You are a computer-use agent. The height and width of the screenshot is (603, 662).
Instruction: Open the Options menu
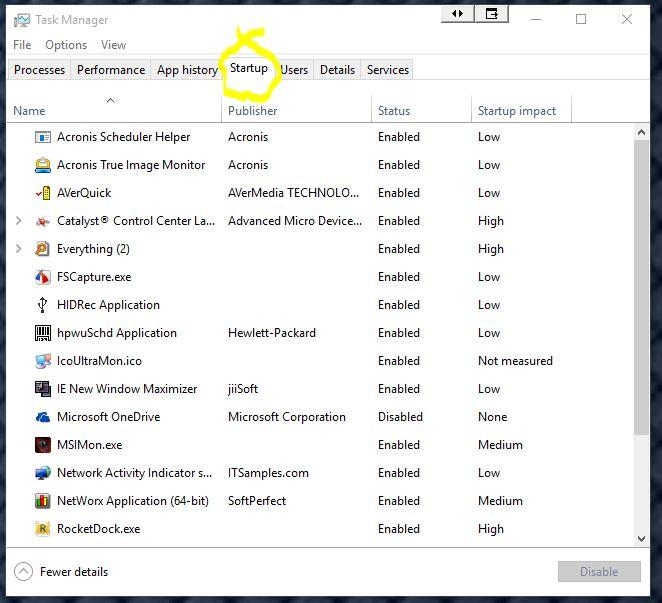(66, 45)
